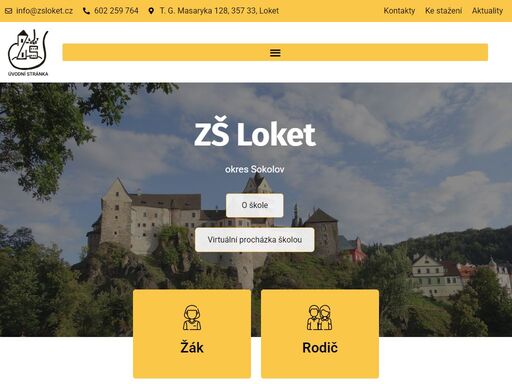Open the hamburger menu icon
Screen dimensions: 512x384
click(275, 52)
